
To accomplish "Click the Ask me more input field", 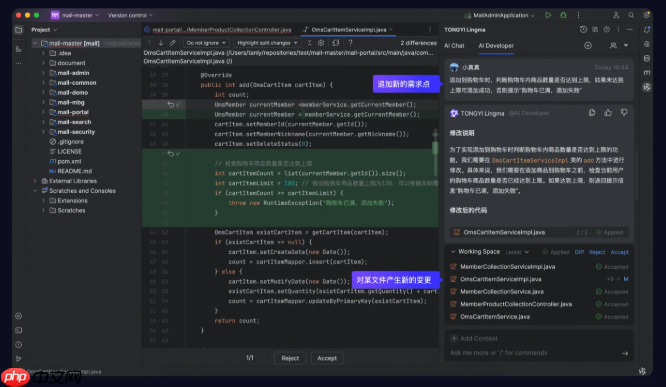I will point(533,353).
